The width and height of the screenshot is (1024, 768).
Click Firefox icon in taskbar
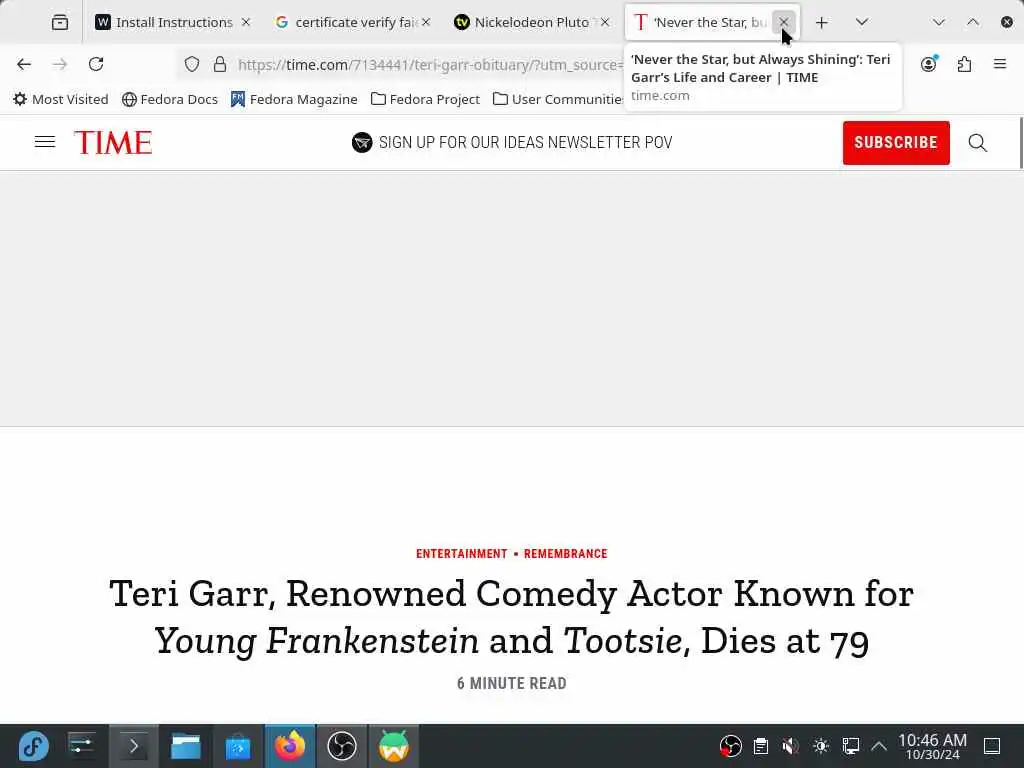(x=290, y=746)
